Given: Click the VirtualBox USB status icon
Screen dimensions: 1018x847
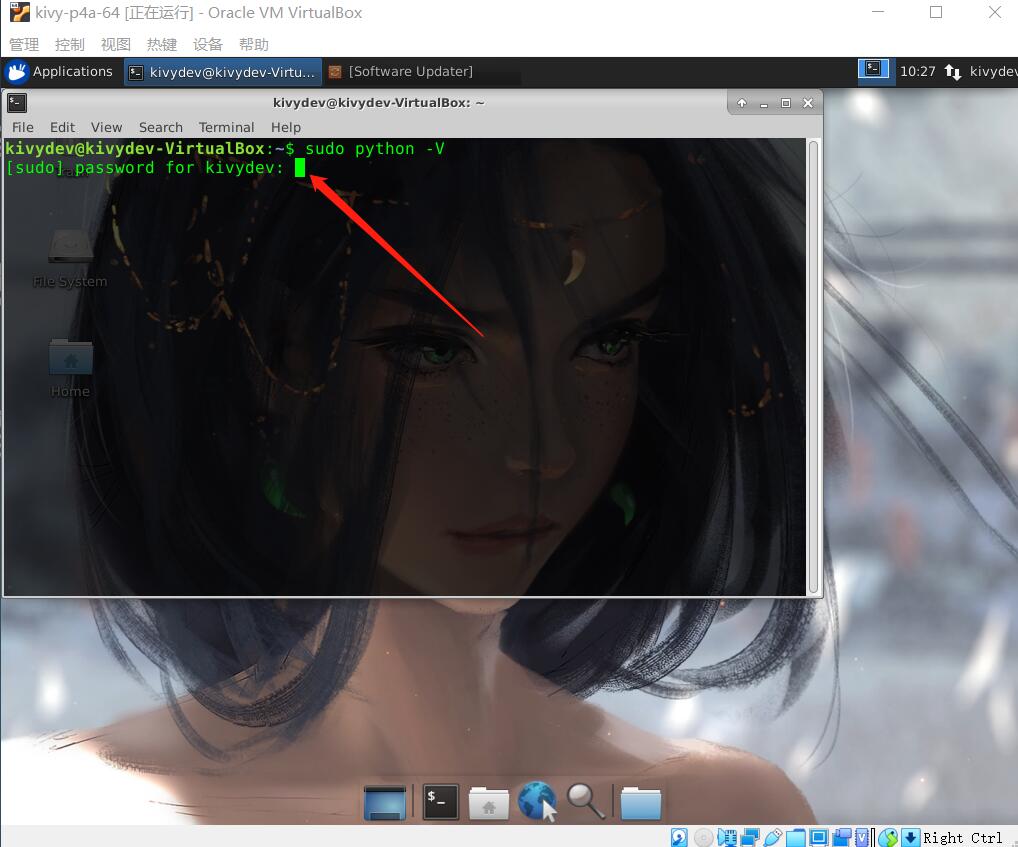Looking at the screenshot, I should (x=773, y=837).
